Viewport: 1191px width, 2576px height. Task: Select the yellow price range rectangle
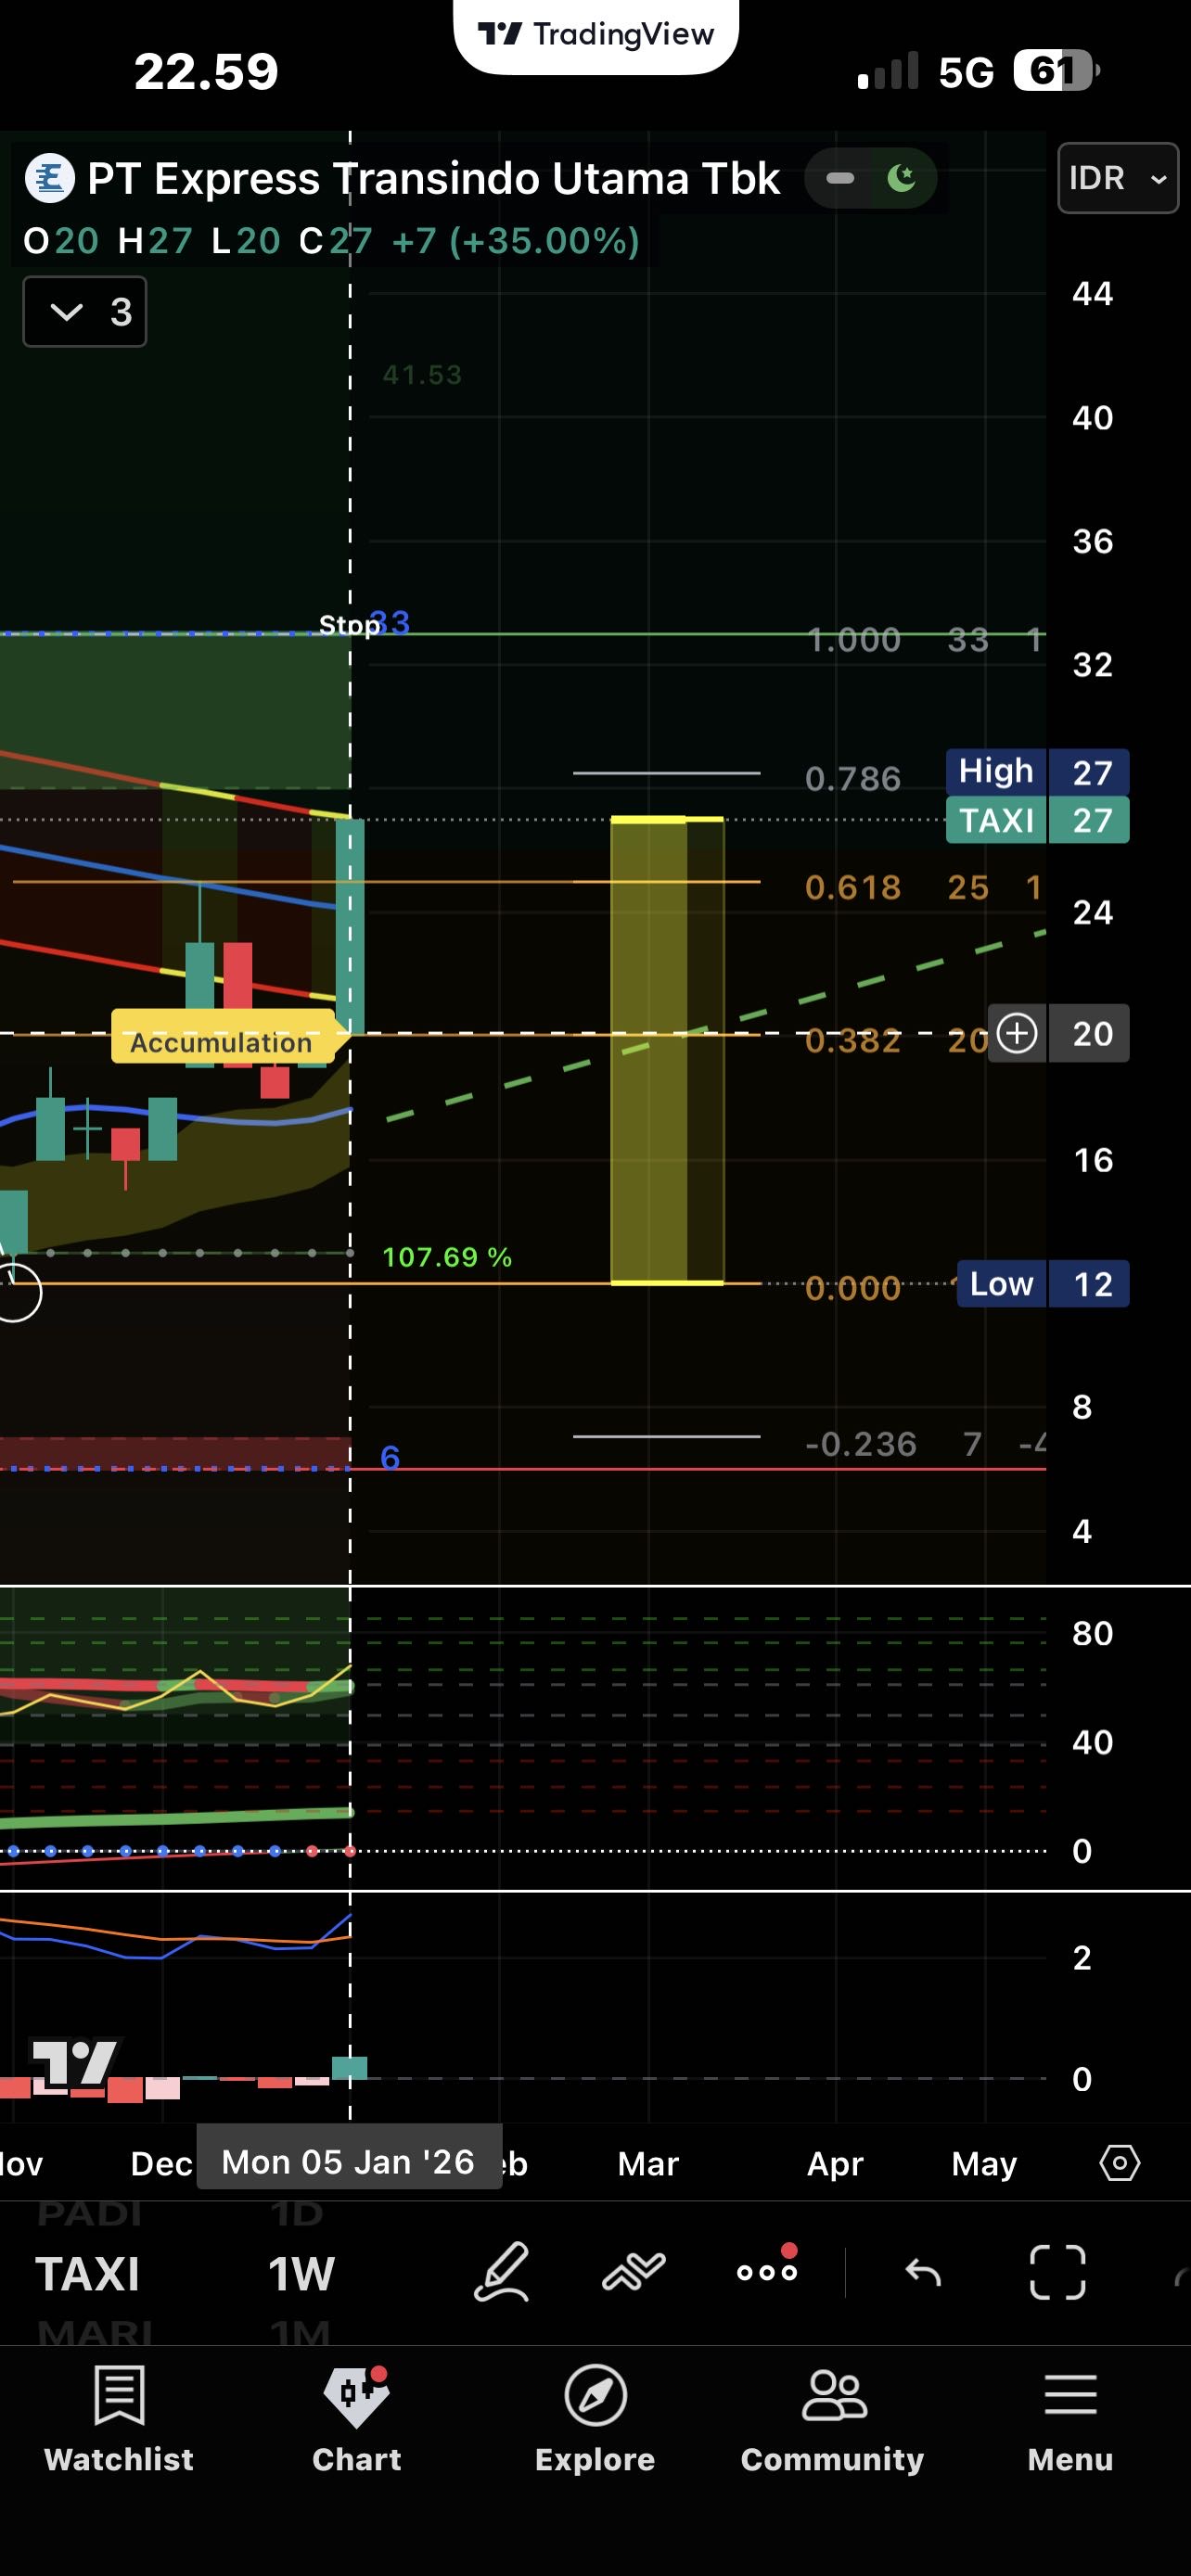(667, 1050)
